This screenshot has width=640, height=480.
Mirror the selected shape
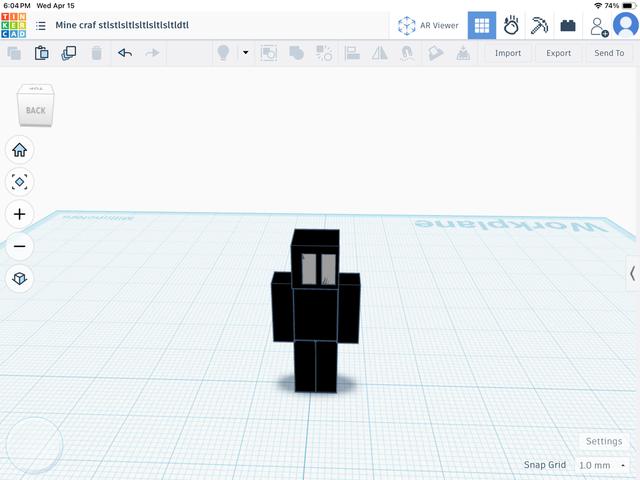tap(380, 53)
